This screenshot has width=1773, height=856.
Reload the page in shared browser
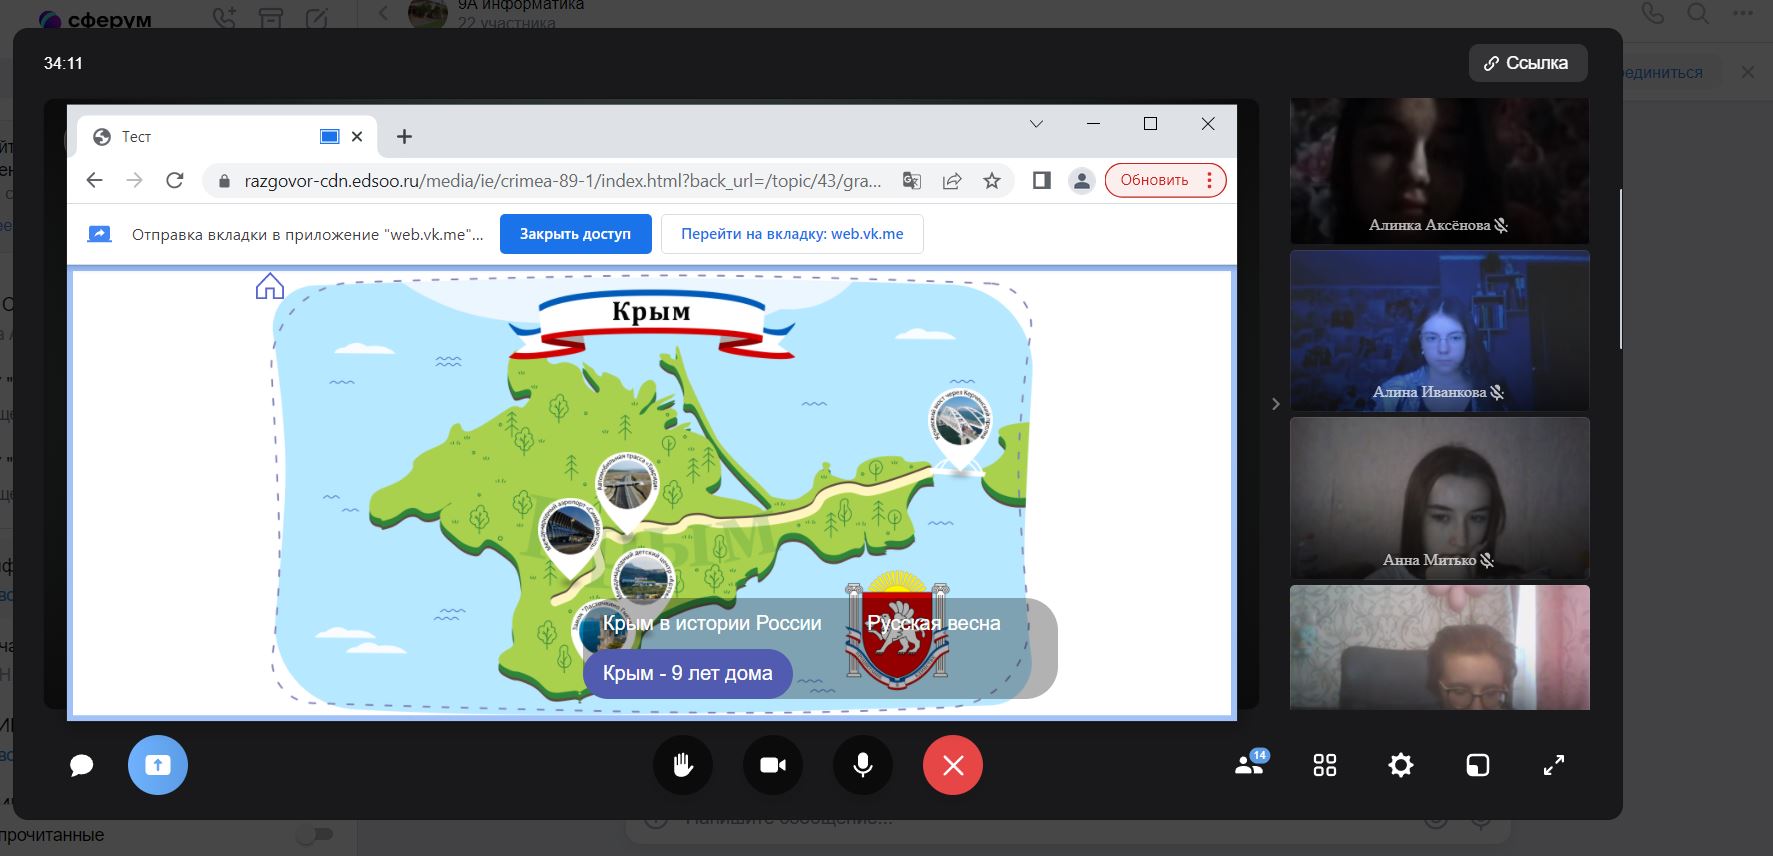tap(175, 180)
